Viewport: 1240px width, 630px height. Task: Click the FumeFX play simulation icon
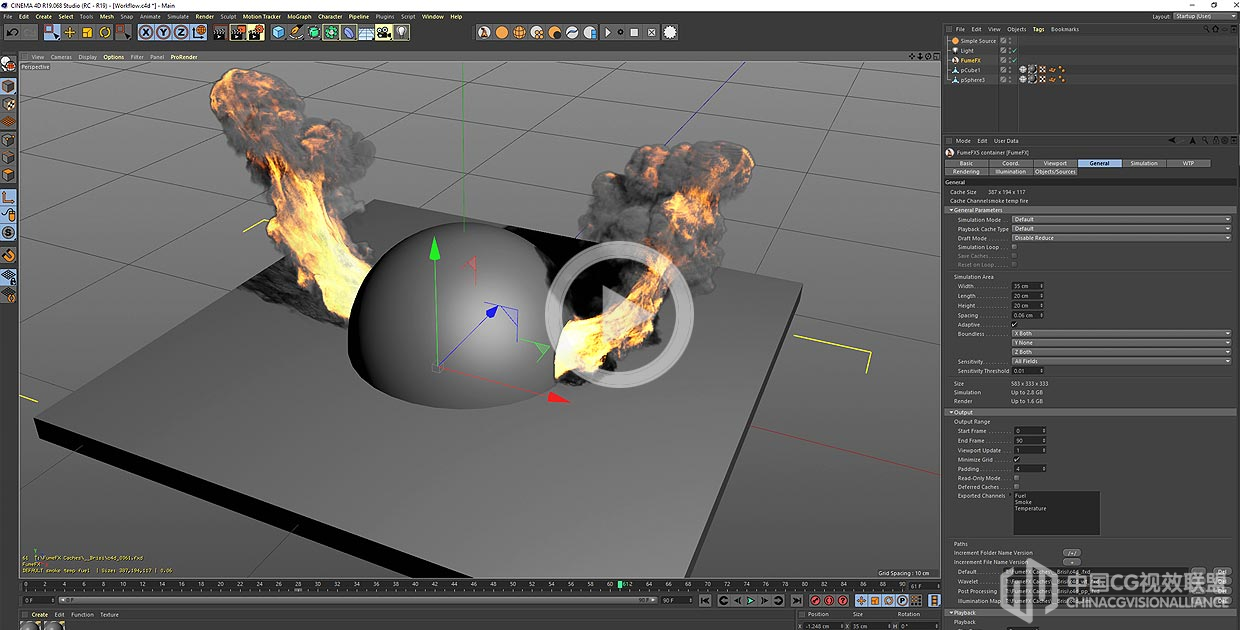tap(608, 32)
